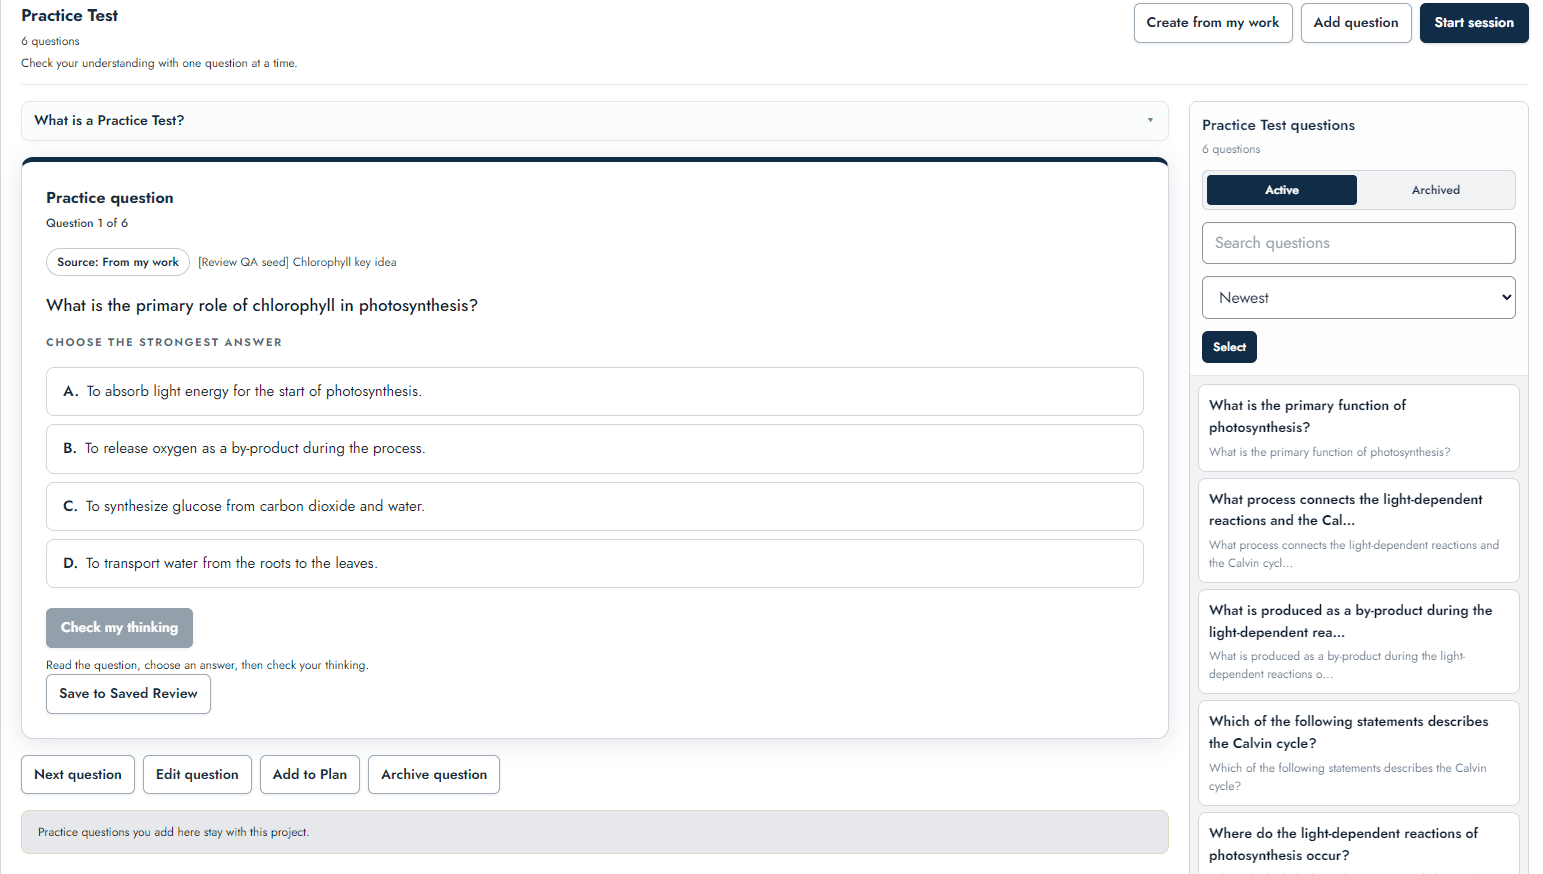This screenshot has height=874, width=1543.
Task: Open 'primary function of photosynthesis' question card
Action: click(1358, 428)
